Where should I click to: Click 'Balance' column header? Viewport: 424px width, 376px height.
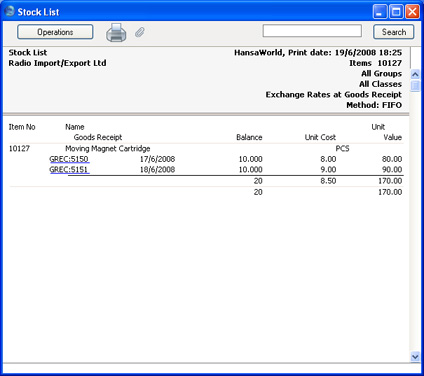click(x=249, y=137)
